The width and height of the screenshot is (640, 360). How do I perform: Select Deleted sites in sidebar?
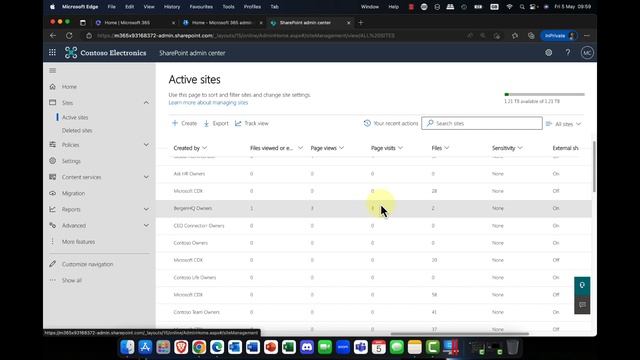[77, 130]
